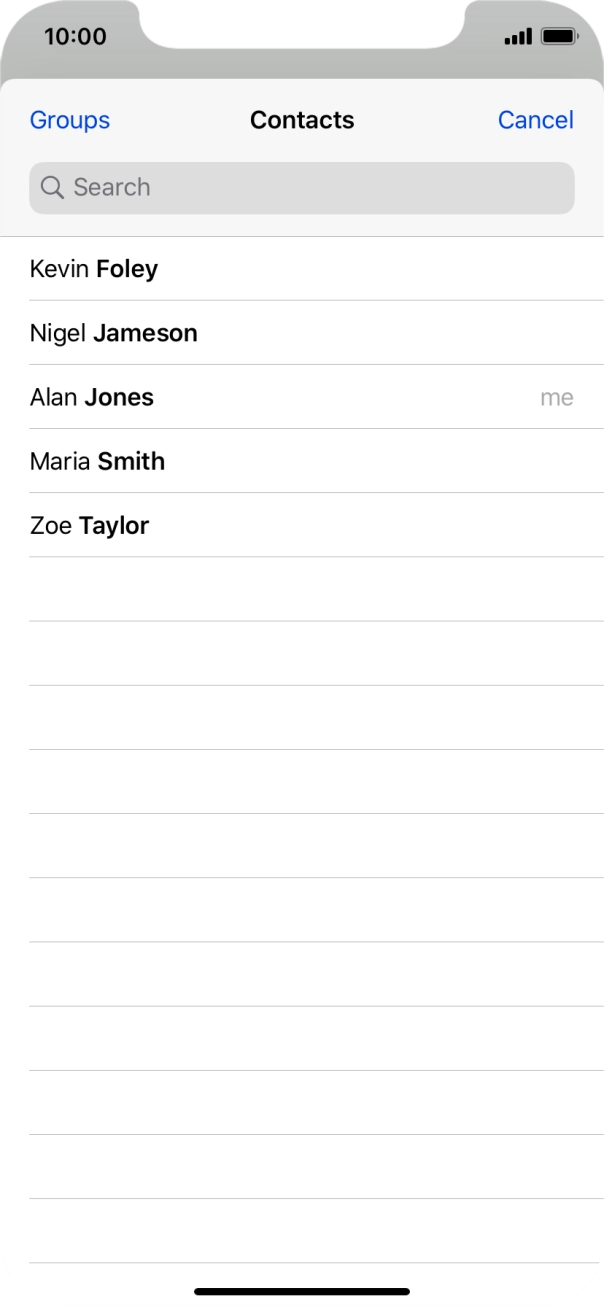Tap the cellular signal strength icon
The height and width of the screenshot is (1307, 604).
click(x=518, y=37)
